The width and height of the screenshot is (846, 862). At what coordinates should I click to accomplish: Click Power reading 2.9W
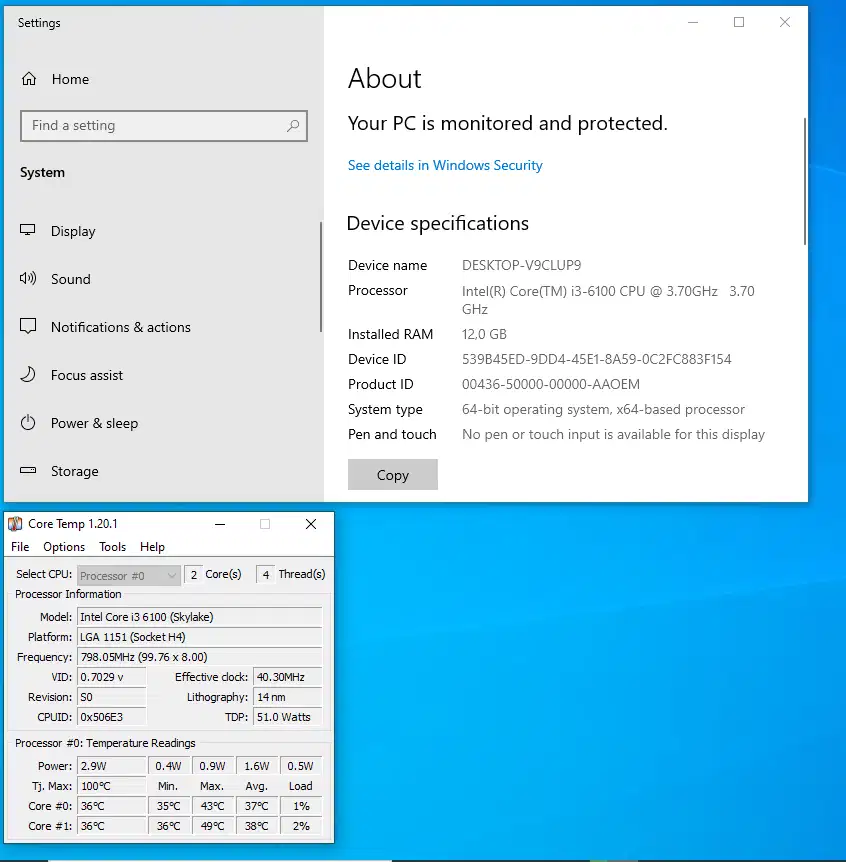pos(112,766)
